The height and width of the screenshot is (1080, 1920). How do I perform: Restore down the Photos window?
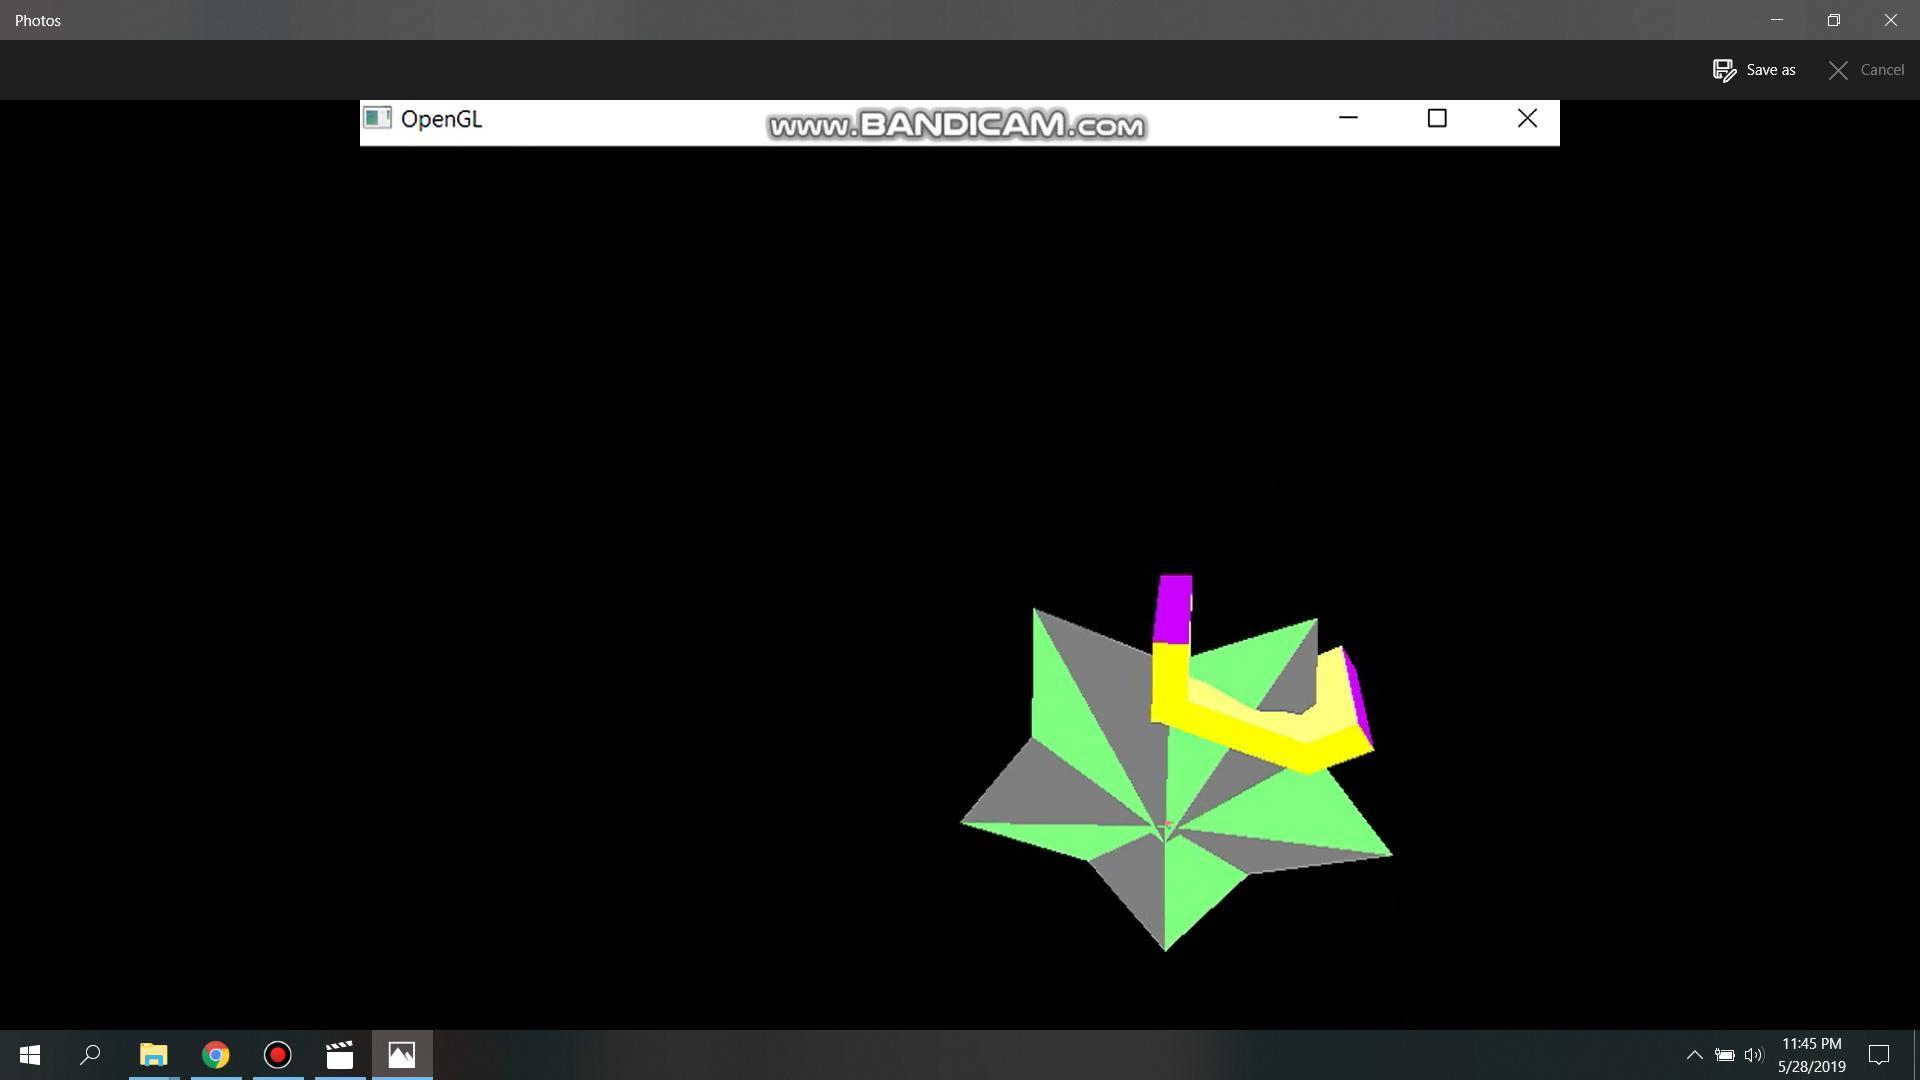[1833, 19]
